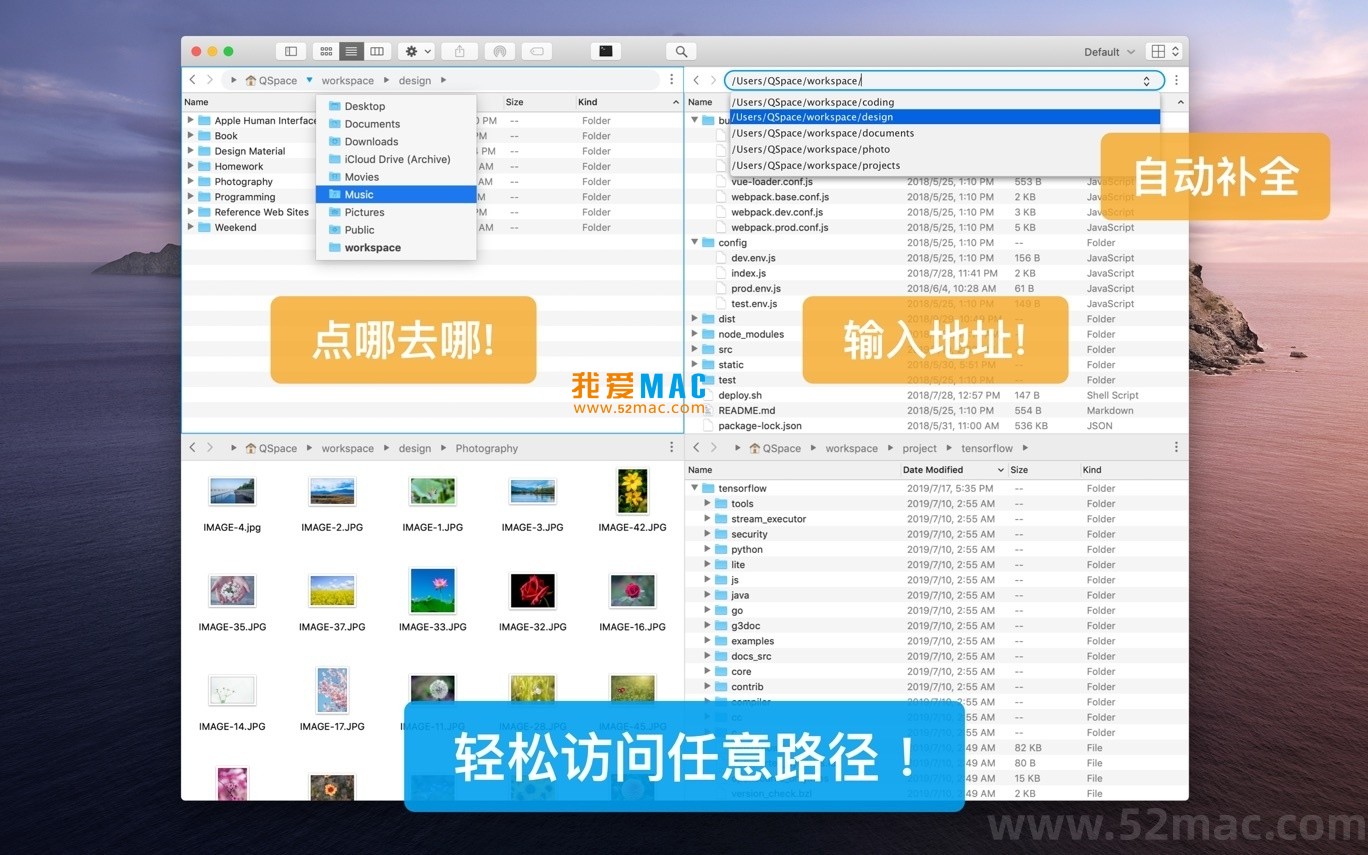Screen dimensions: 1368x855
Task: Go back using the back arrow
Action: [x=191, y=80]
